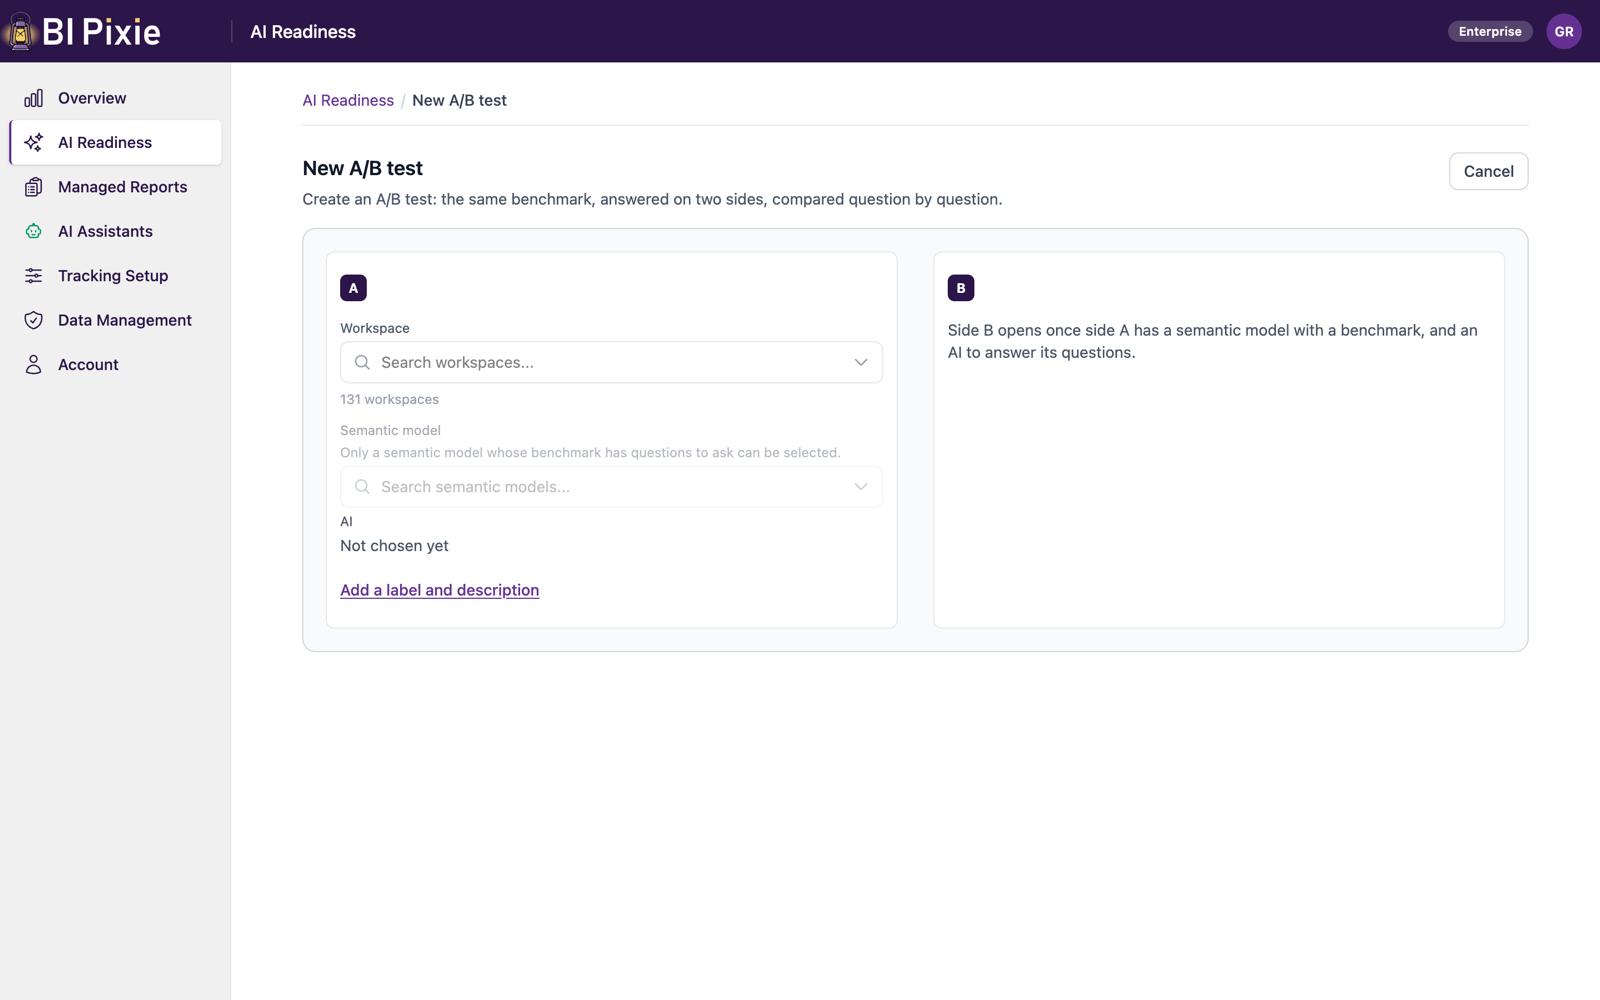The width and height of the screenshot is (1600, 1000).
Task: Click the "New A/B test" breadcrumb text
Action: tap(459, 100)
